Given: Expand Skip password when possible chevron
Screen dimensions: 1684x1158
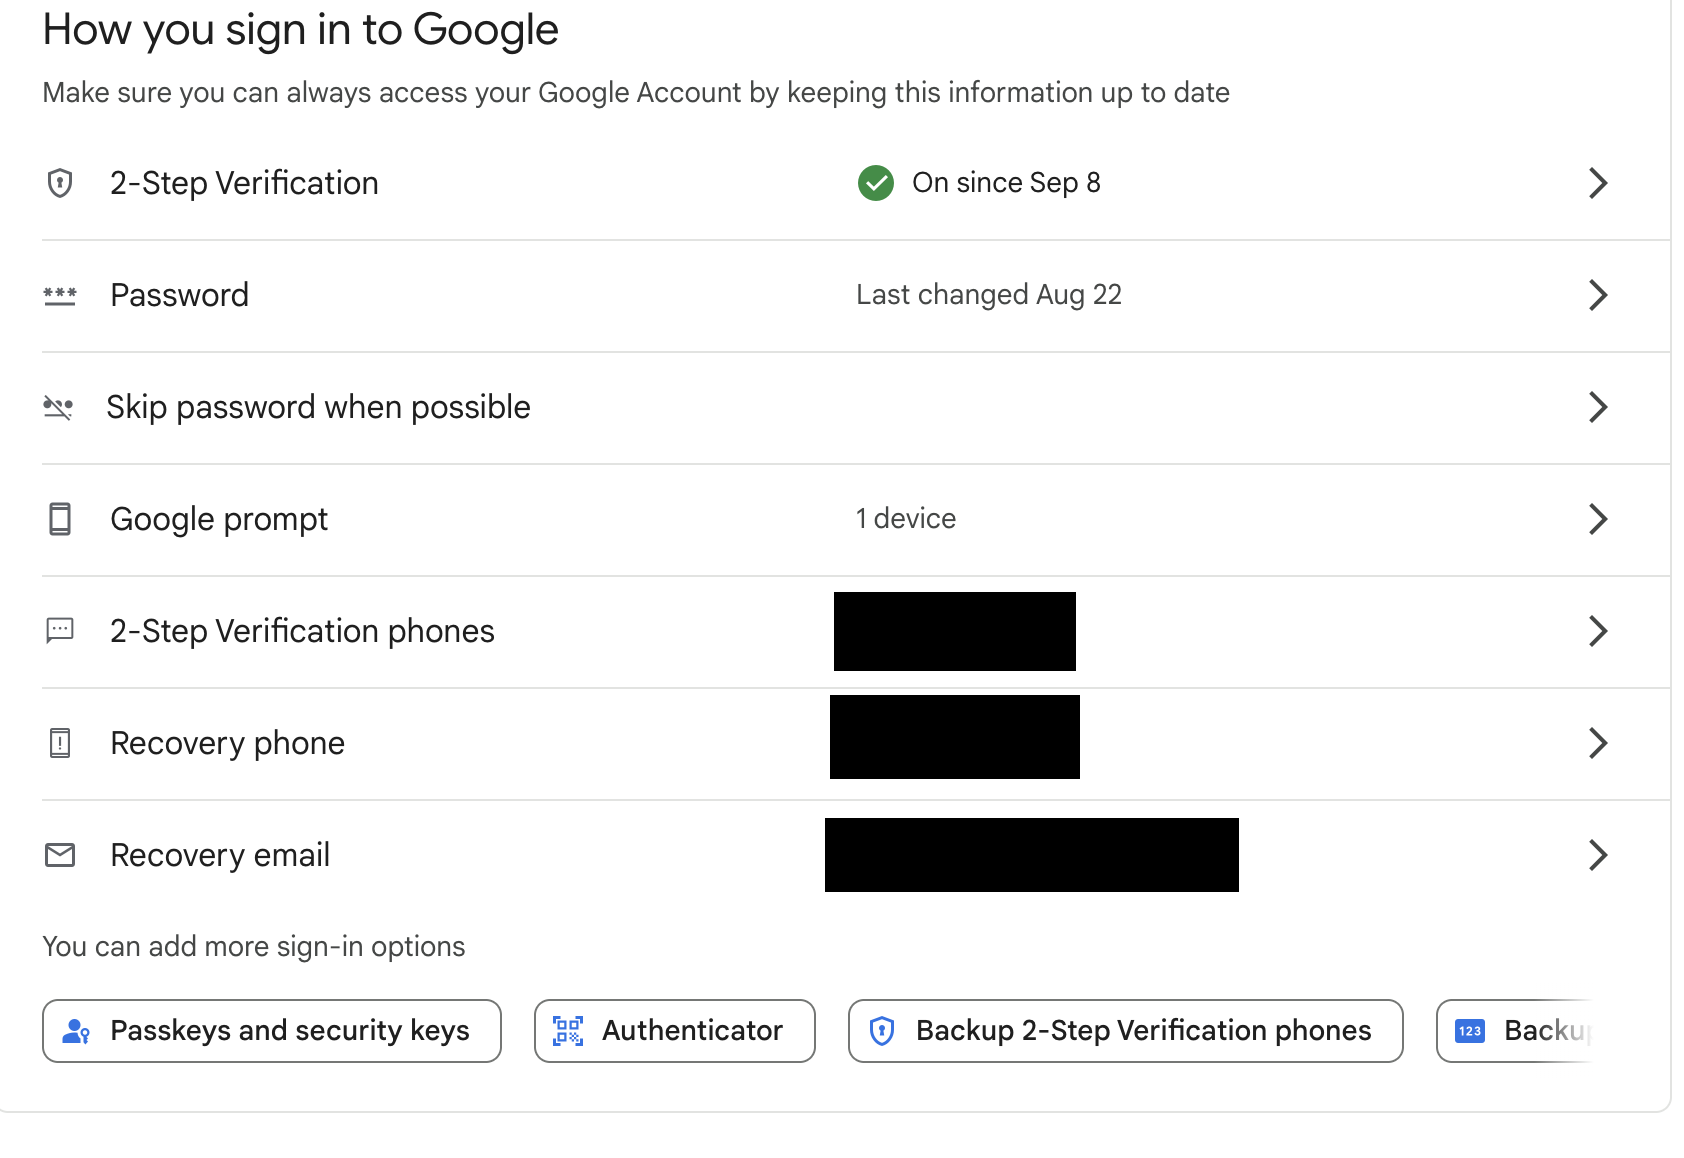Looking at the screenshot, I should click(1597, 407).
